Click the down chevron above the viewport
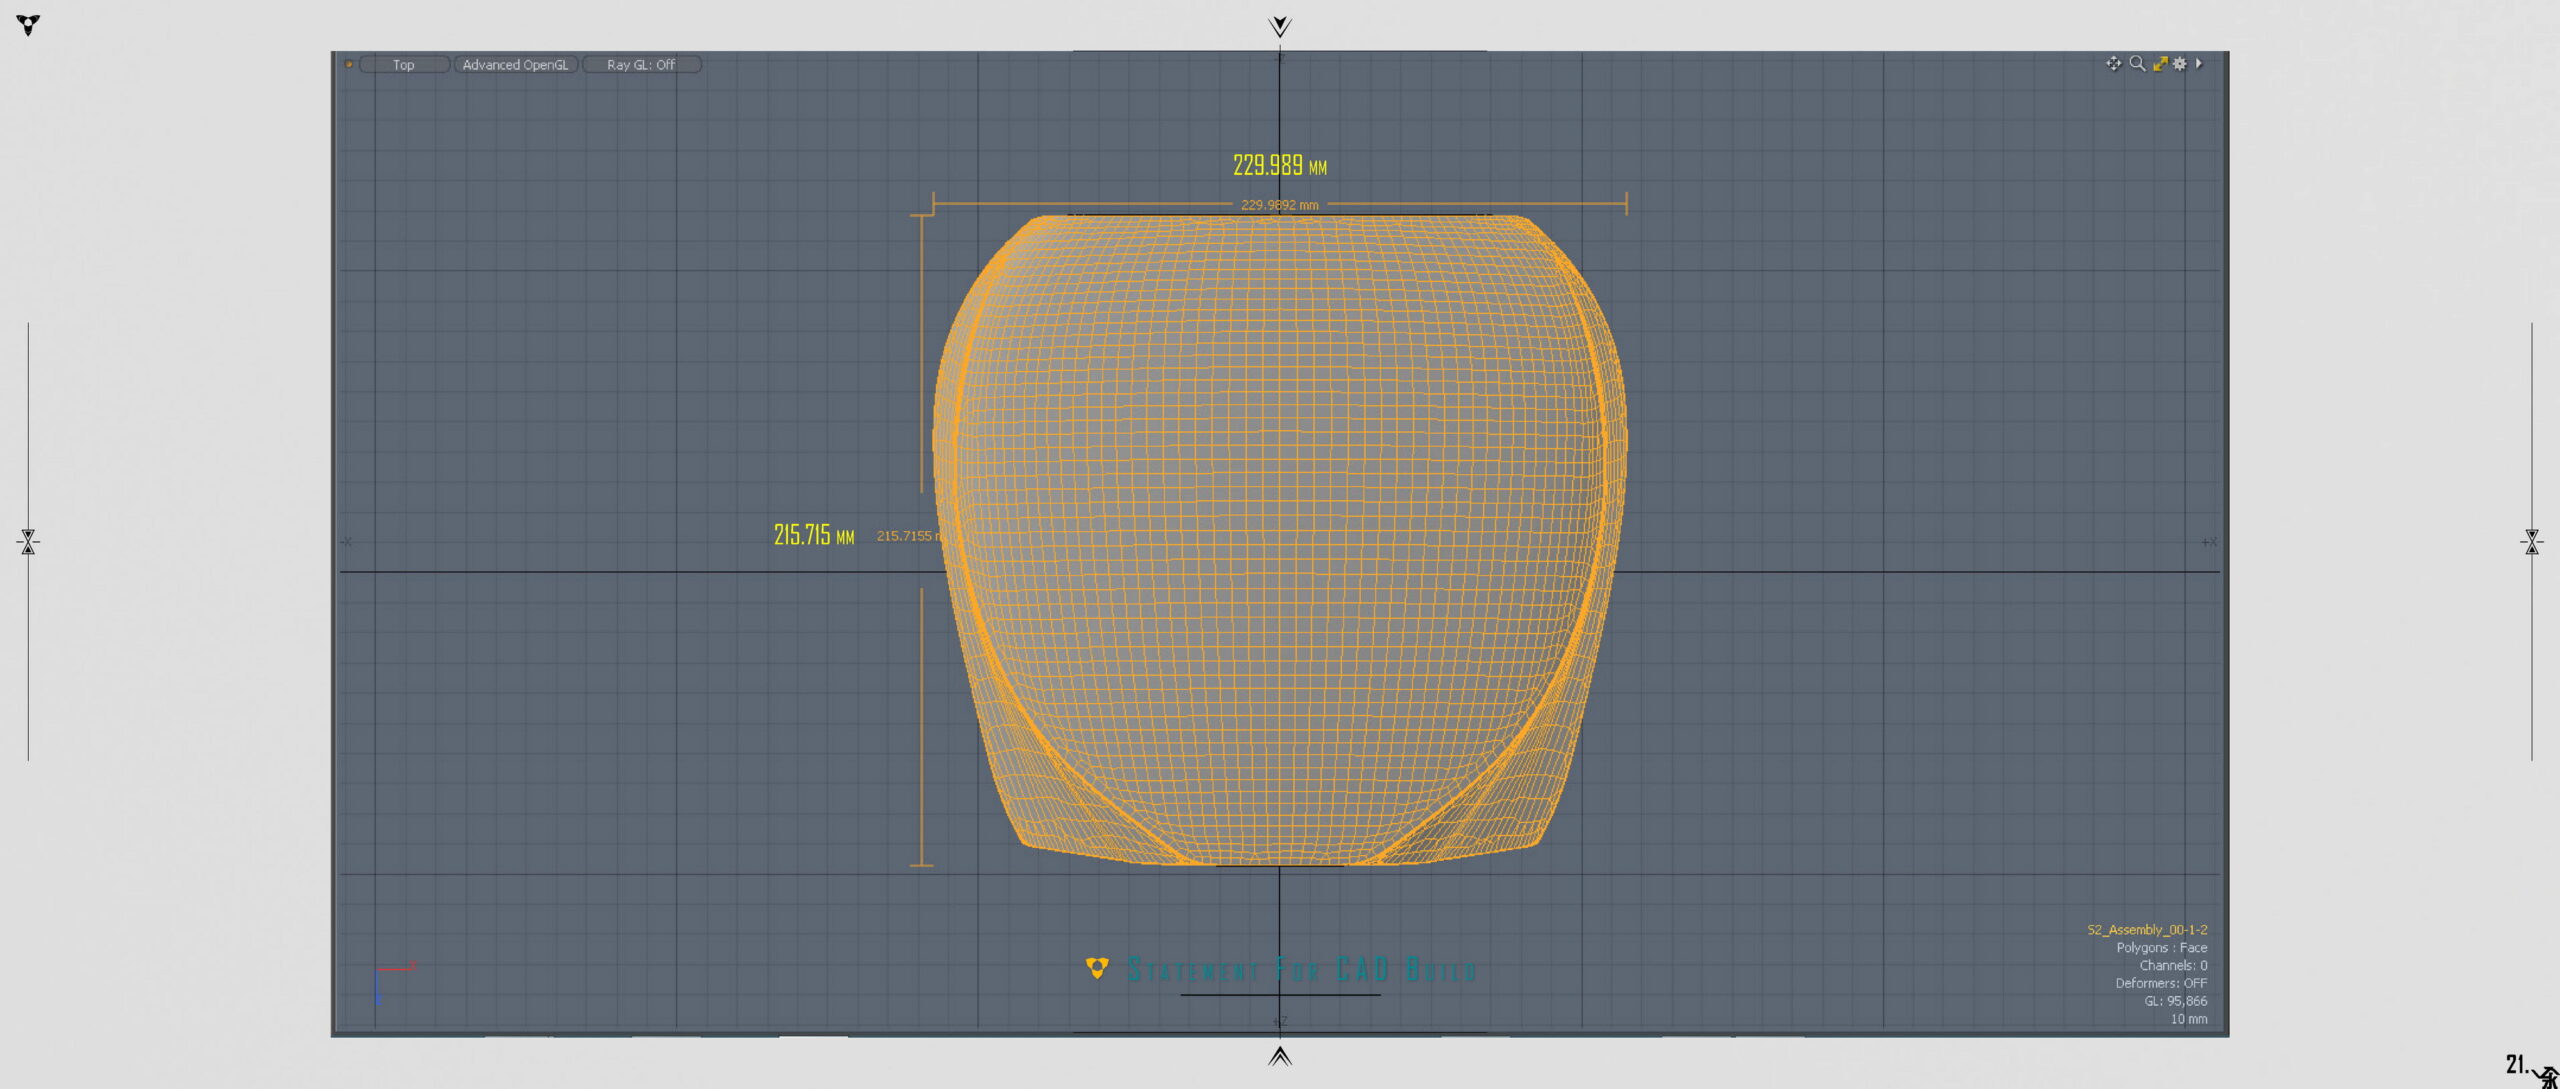Screen dimensions: 2560x1089 click(1279, 26)
